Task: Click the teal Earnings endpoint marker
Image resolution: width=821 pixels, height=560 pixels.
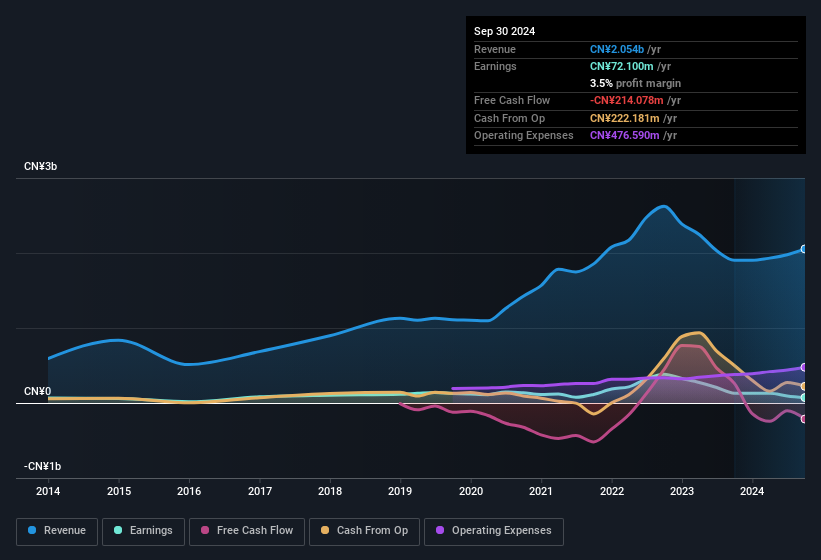Action: coord(804,398)
